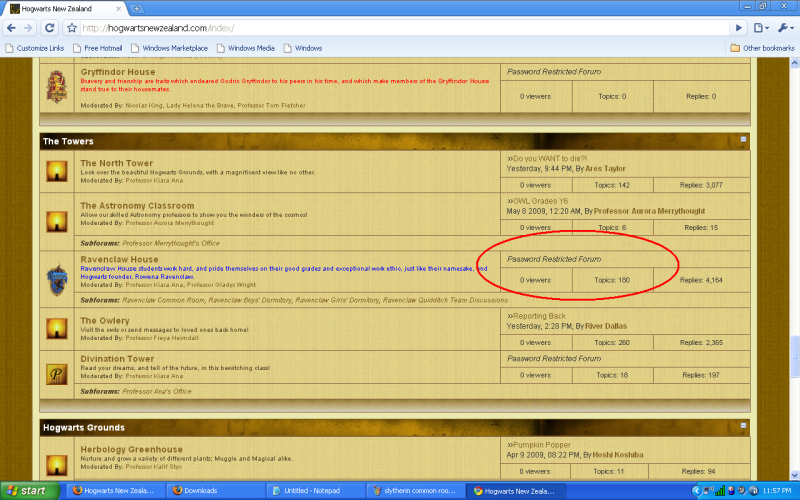Open a new browser tab
The width and height of the screenshot is (800, 500).
click(x=137, y=8)
